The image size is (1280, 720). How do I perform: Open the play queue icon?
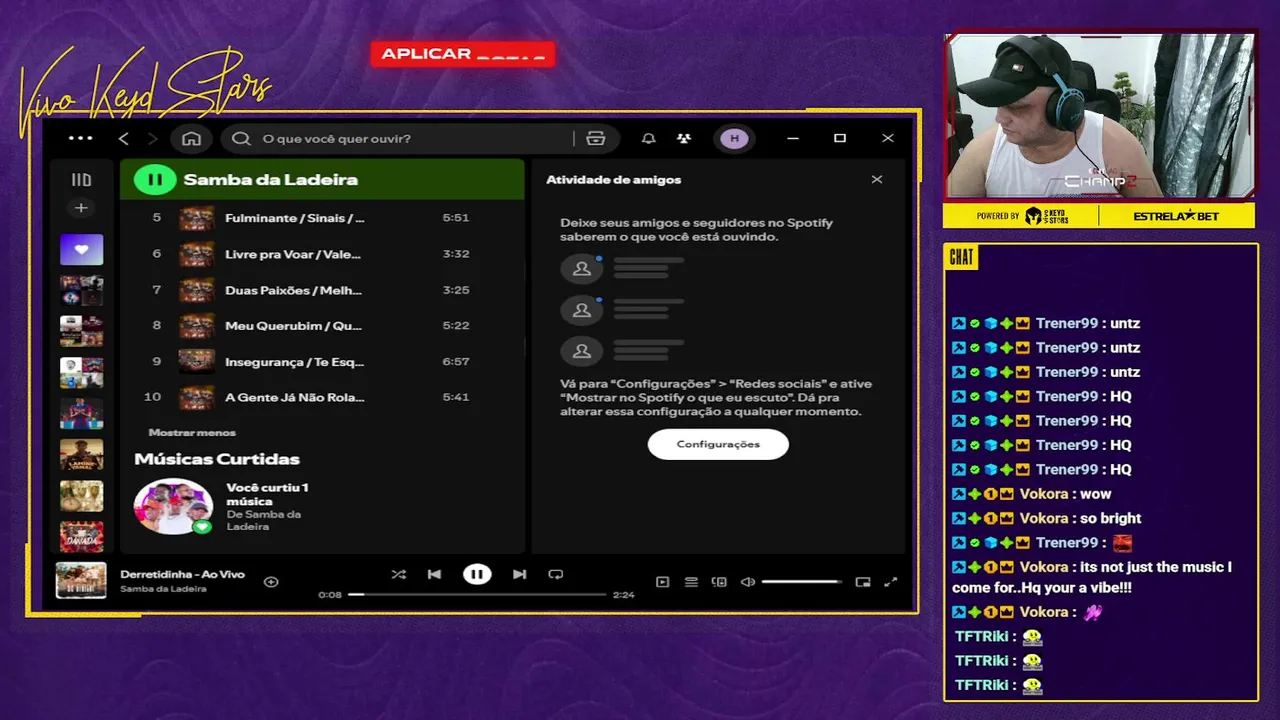click(x=691, y=582)
